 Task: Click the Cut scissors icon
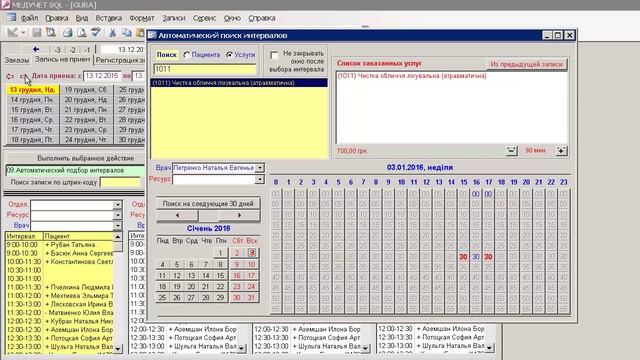click(113, 32)
